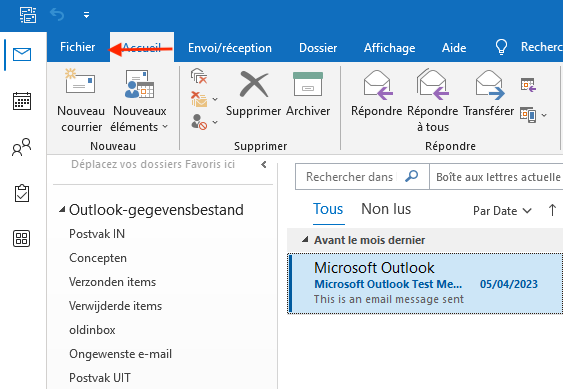This screenshot has height=389, width=563.
Task: Collapse the Outlook-gegevensbestand tree
Action: click(62, 209)
